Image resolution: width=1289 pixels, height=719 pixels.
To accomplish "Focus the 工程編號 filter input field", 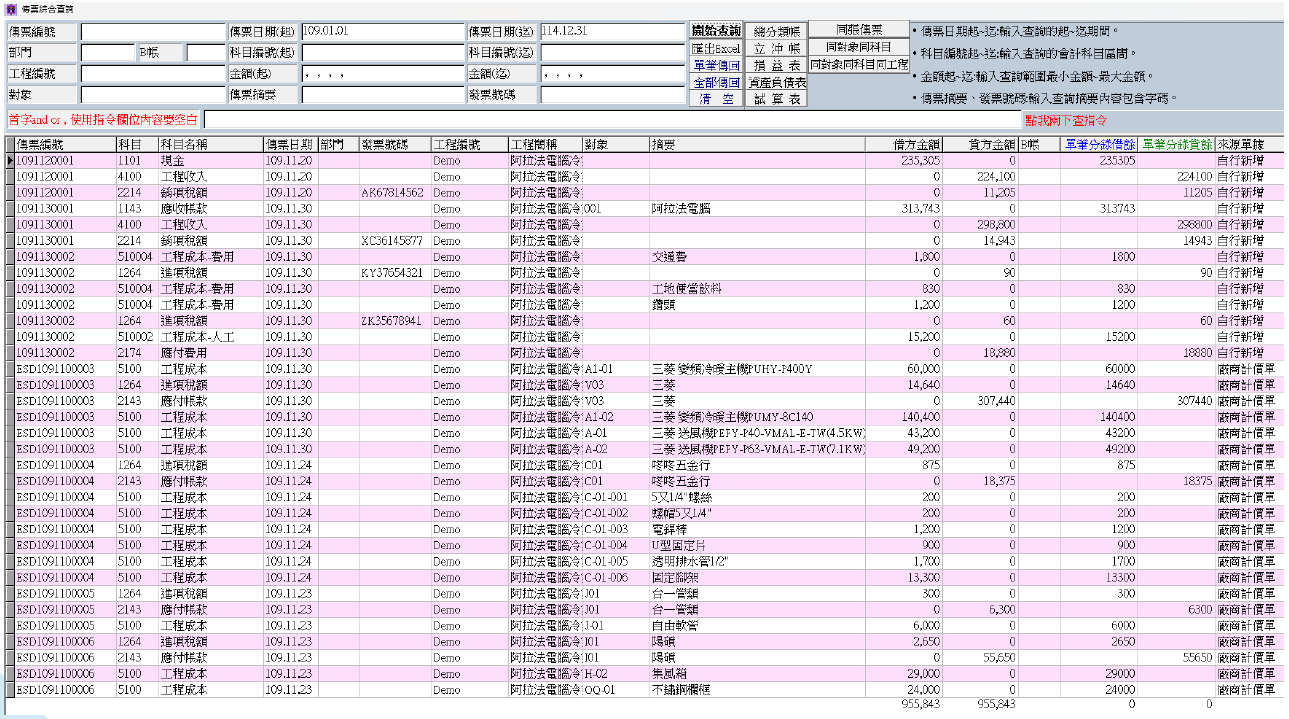I will click(x=153, y=74).
